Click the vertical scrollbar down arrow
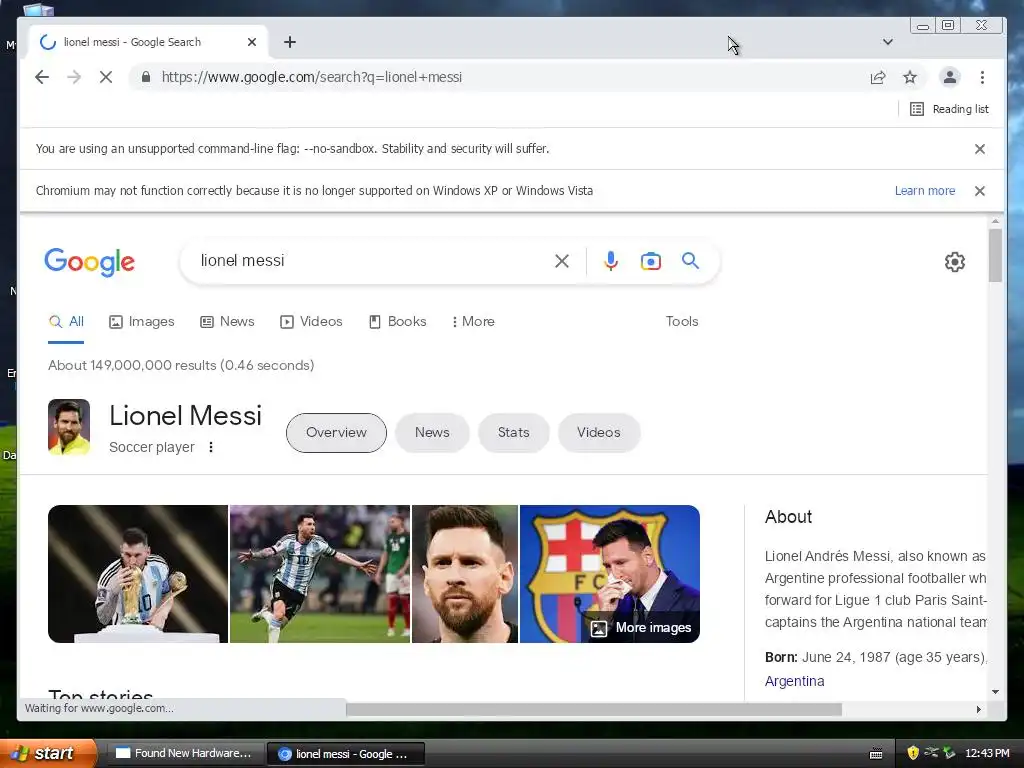This screenshot has height=768, width=1024. point(995,692)
